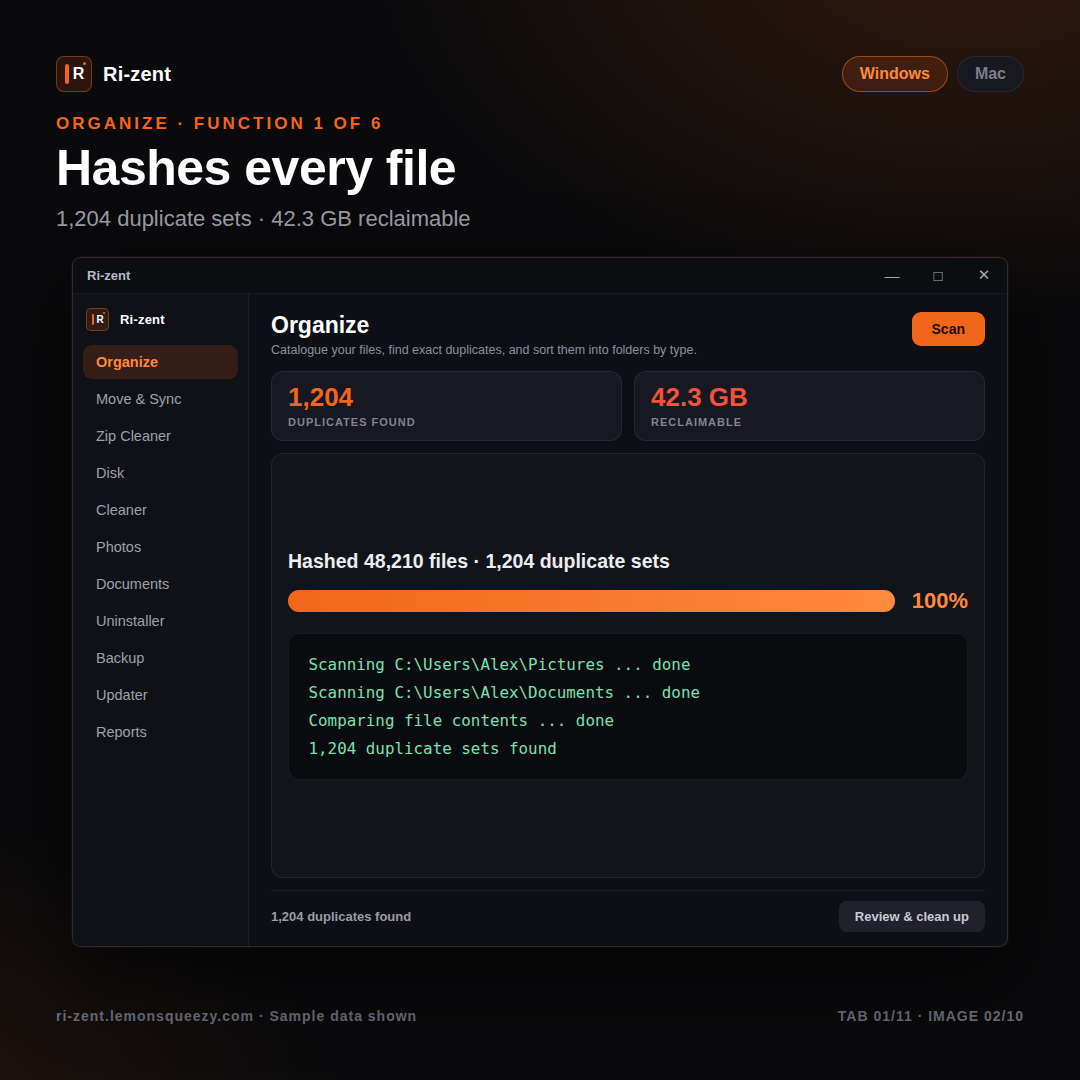Click the 'Organize · Function 1 of 6' label
This screenshot has width=1080, height=1080.
click(x=219, y=123)
